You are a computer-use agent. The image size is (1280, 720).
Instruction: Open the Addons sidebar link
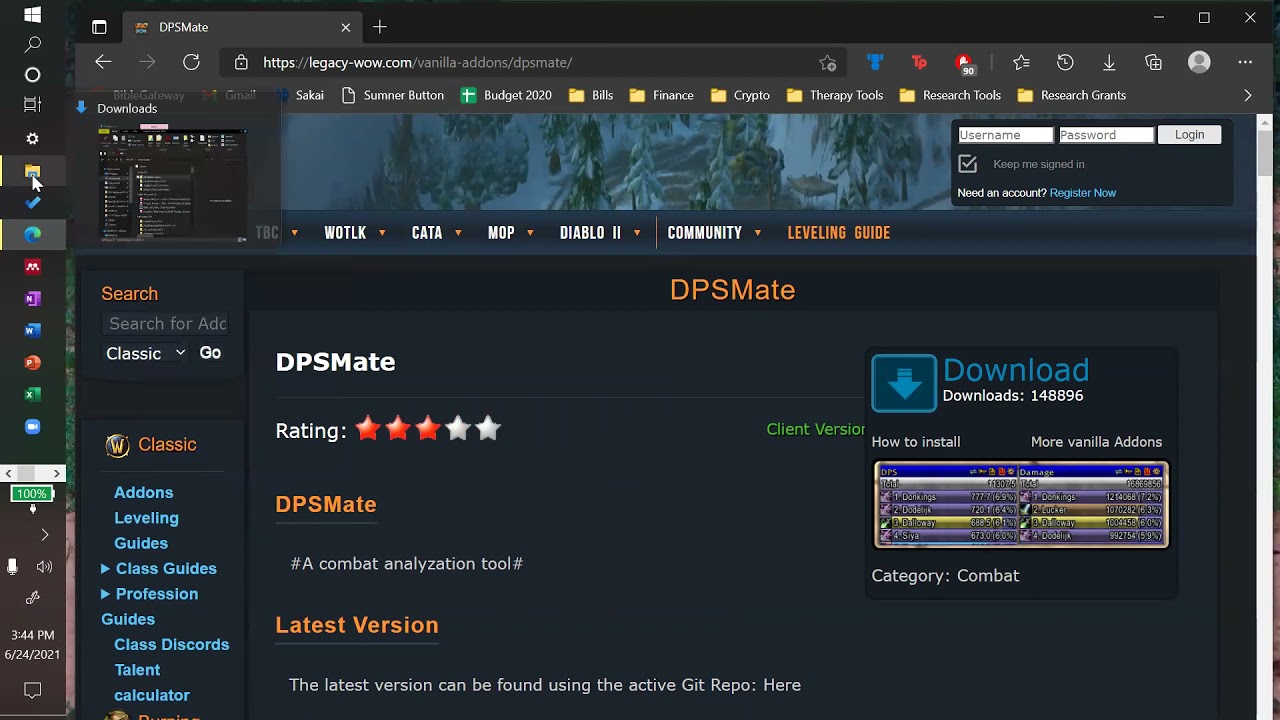tap(143, 492)
